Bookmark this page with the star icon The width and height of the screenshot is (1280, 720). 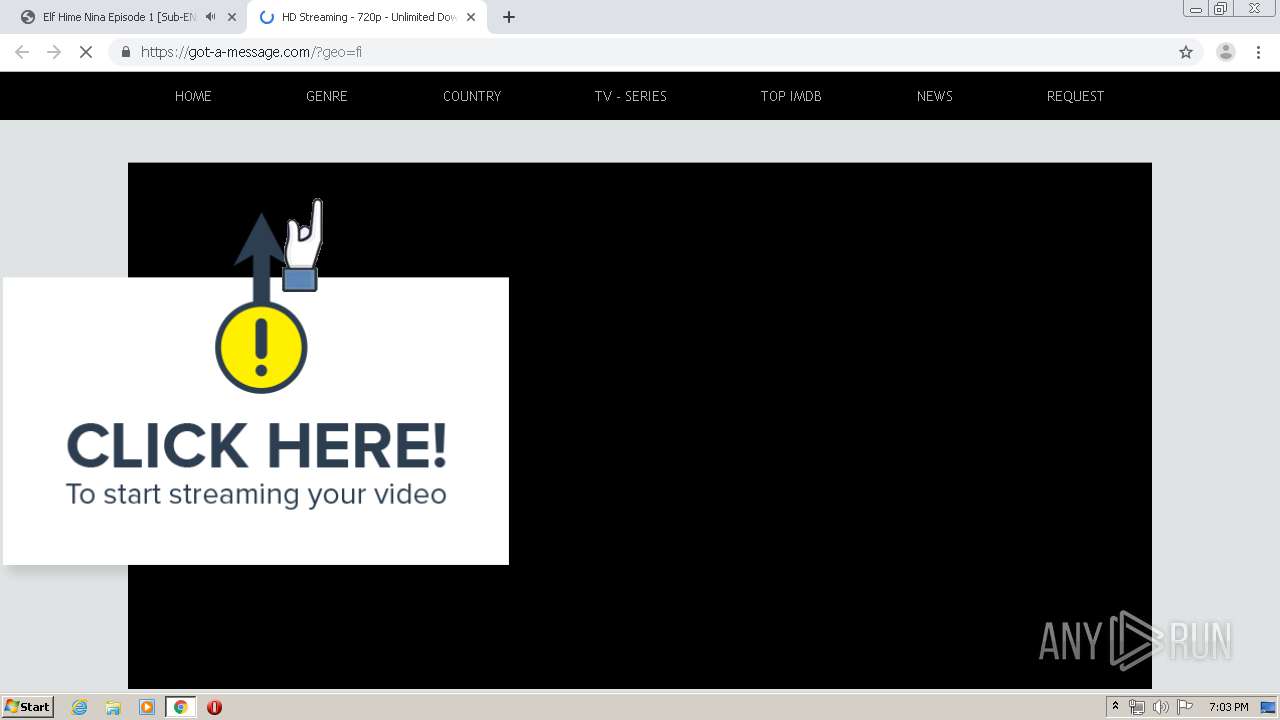point(1186,52)
